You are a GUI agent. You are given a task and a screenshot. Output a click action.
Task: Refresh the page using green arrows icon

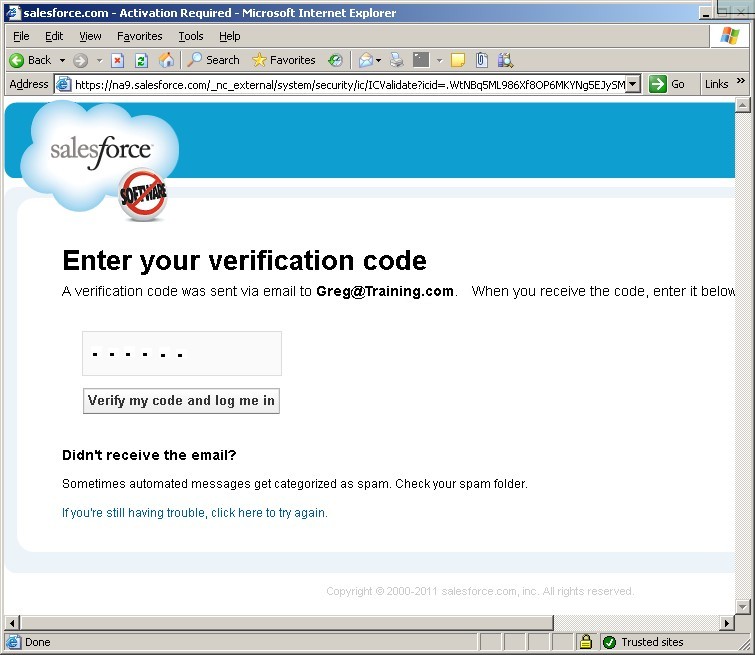pos(141,60)
